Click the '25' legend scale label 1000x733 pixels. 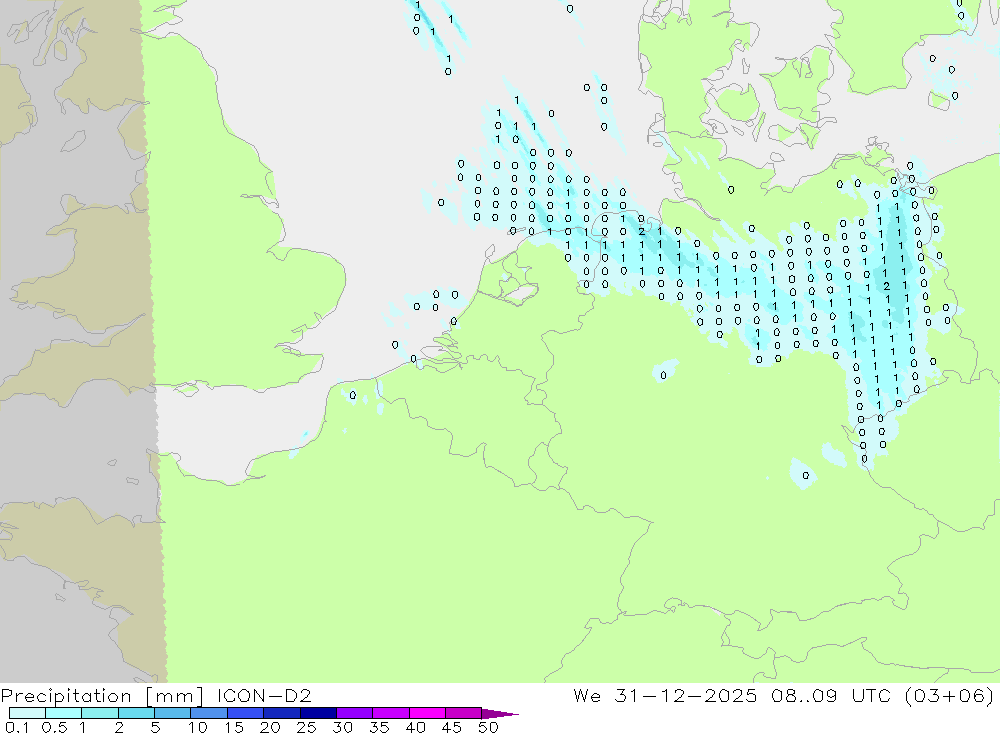pos(306,727)
